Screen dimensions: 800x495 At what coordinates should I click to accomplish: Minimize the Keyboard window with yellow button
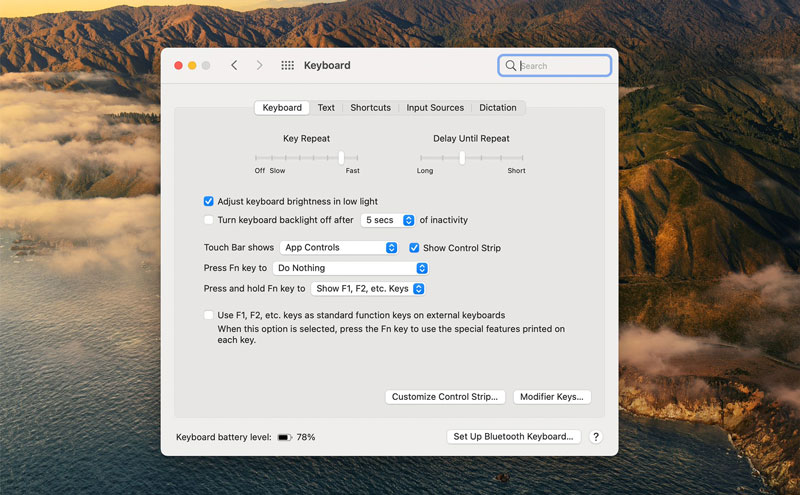click(192, 65)
